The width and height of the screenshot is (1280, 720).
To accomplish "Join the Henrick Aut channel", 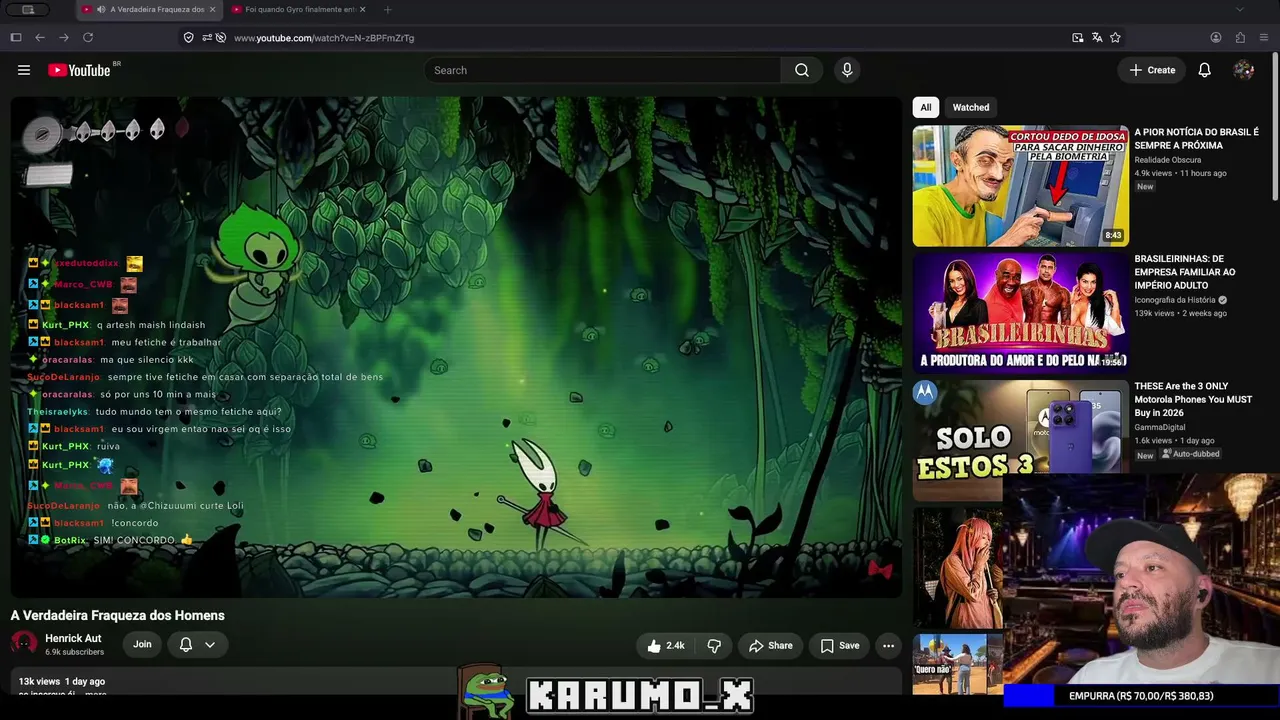I will click(142, 645).
